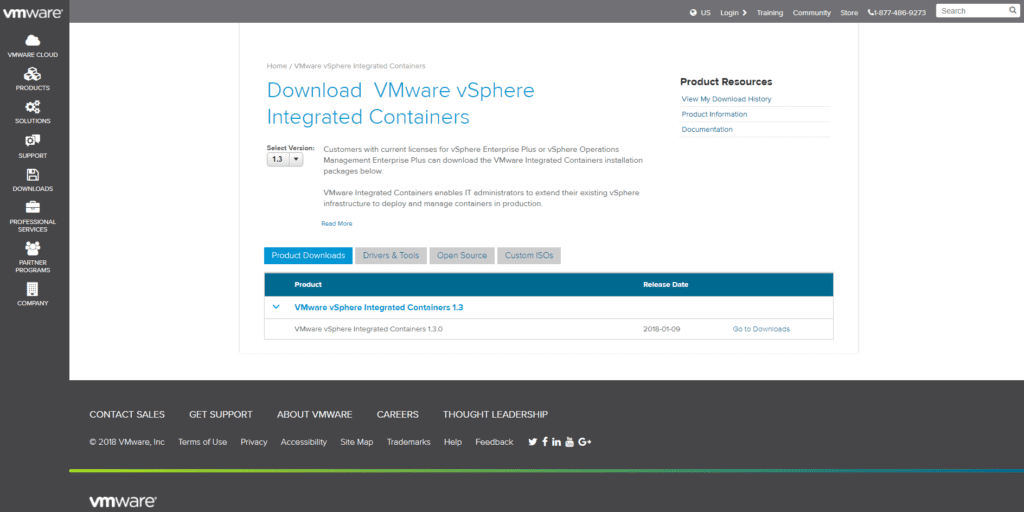Viewport: 1024px width, 512px height.
Task: Open the Select Version 1.3 dropdown
Action: pos(285,159)
